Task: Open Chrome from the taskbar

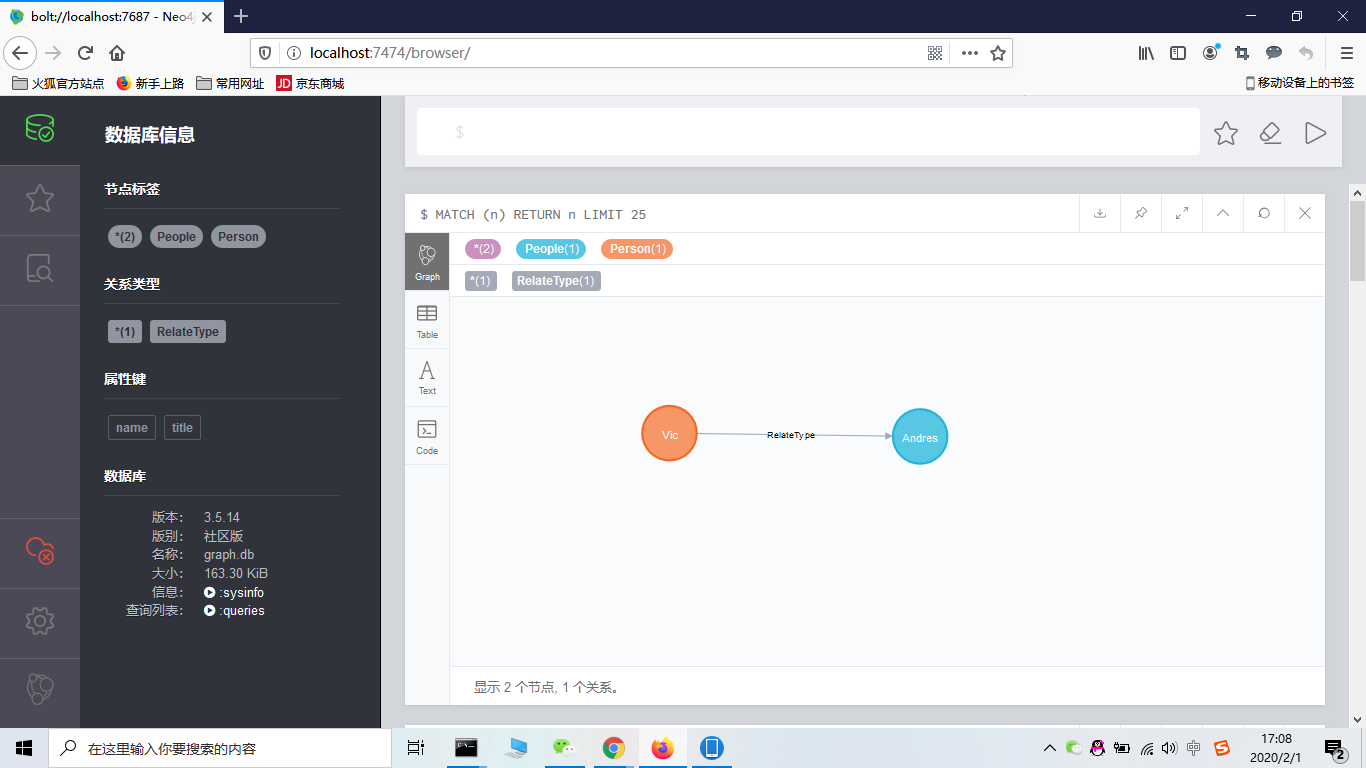Action: 614,748
